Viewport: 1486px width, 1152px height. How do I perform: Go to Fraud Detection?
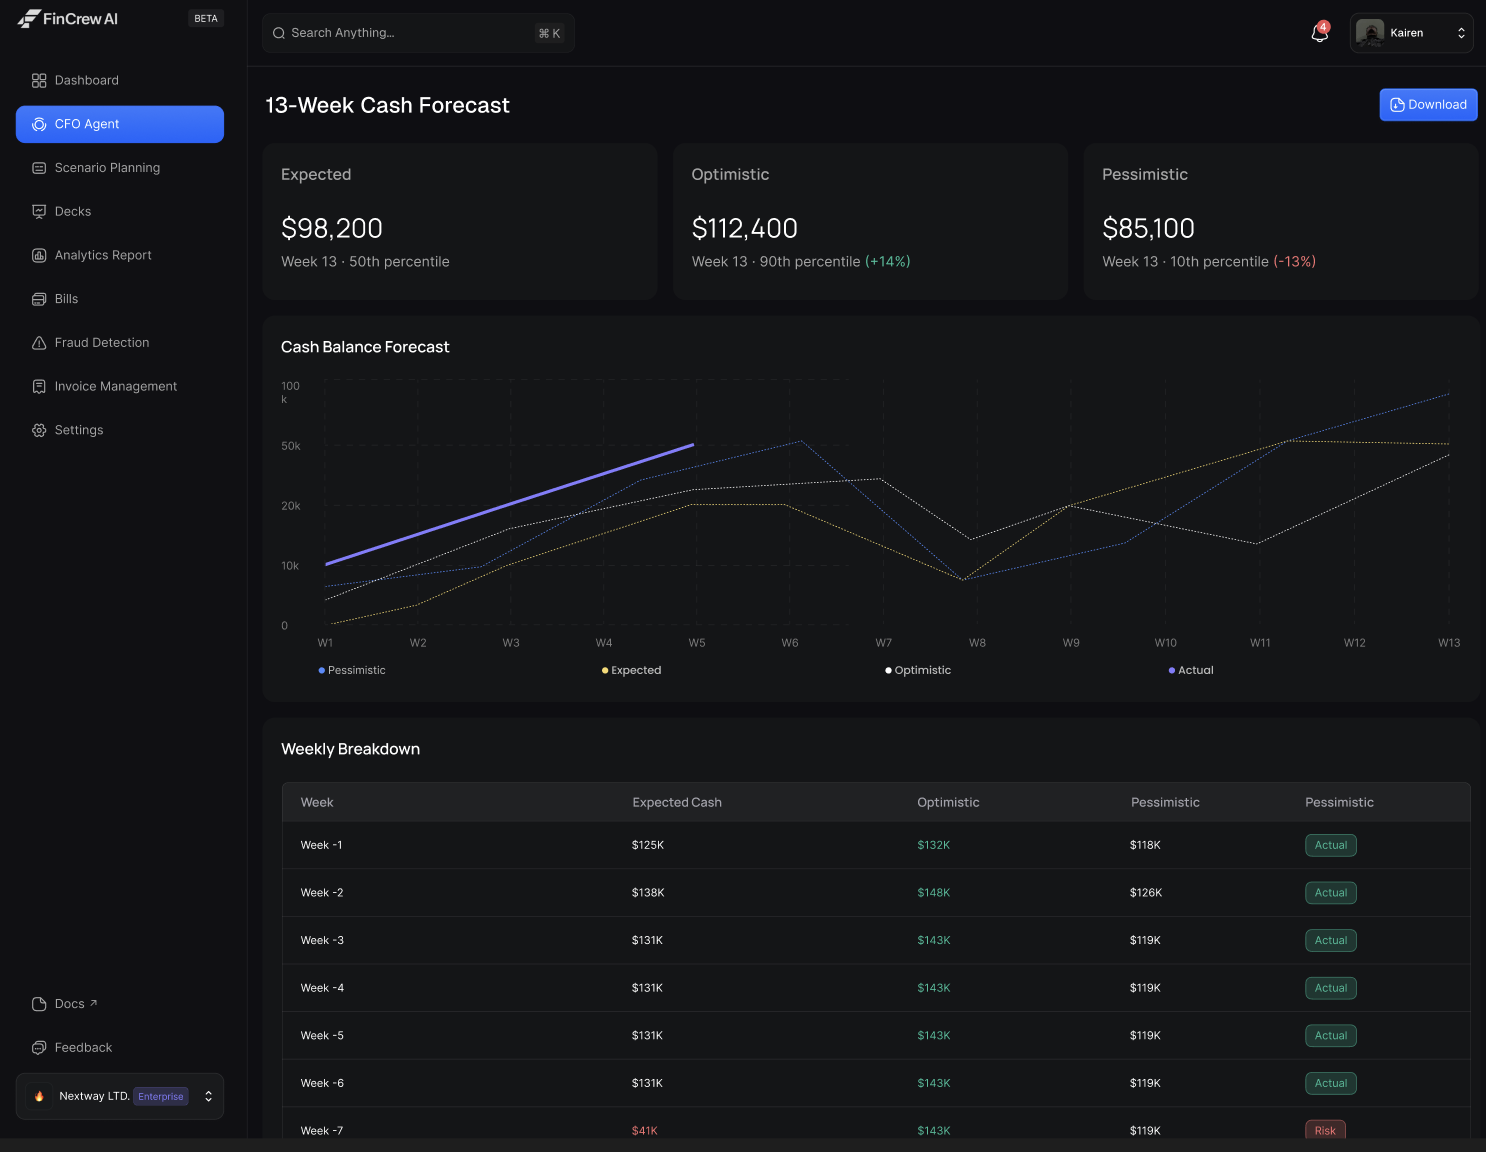click(120, 343)
